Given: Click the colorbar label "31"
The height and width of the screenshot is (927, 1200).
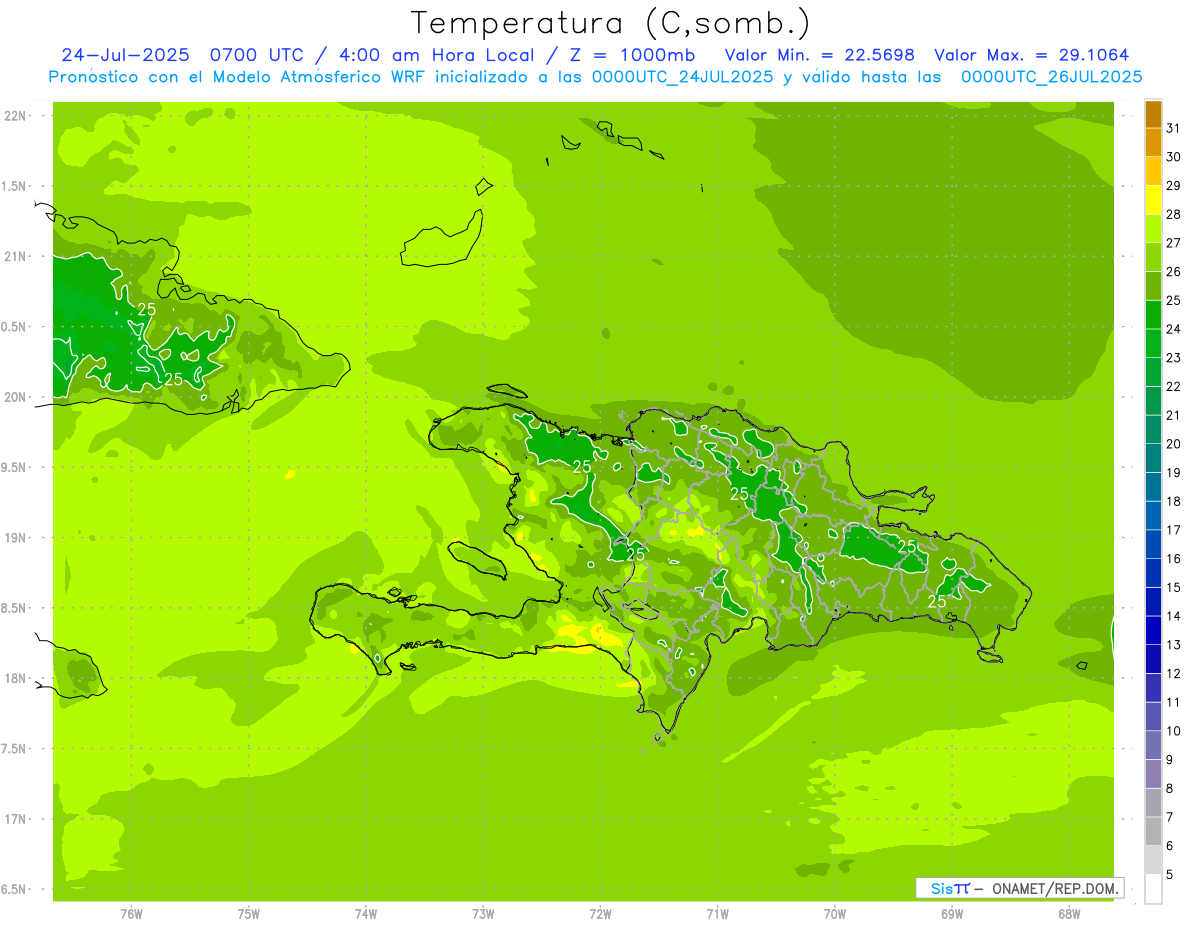Looking at the screenshot, I should tap(1174, 128).
